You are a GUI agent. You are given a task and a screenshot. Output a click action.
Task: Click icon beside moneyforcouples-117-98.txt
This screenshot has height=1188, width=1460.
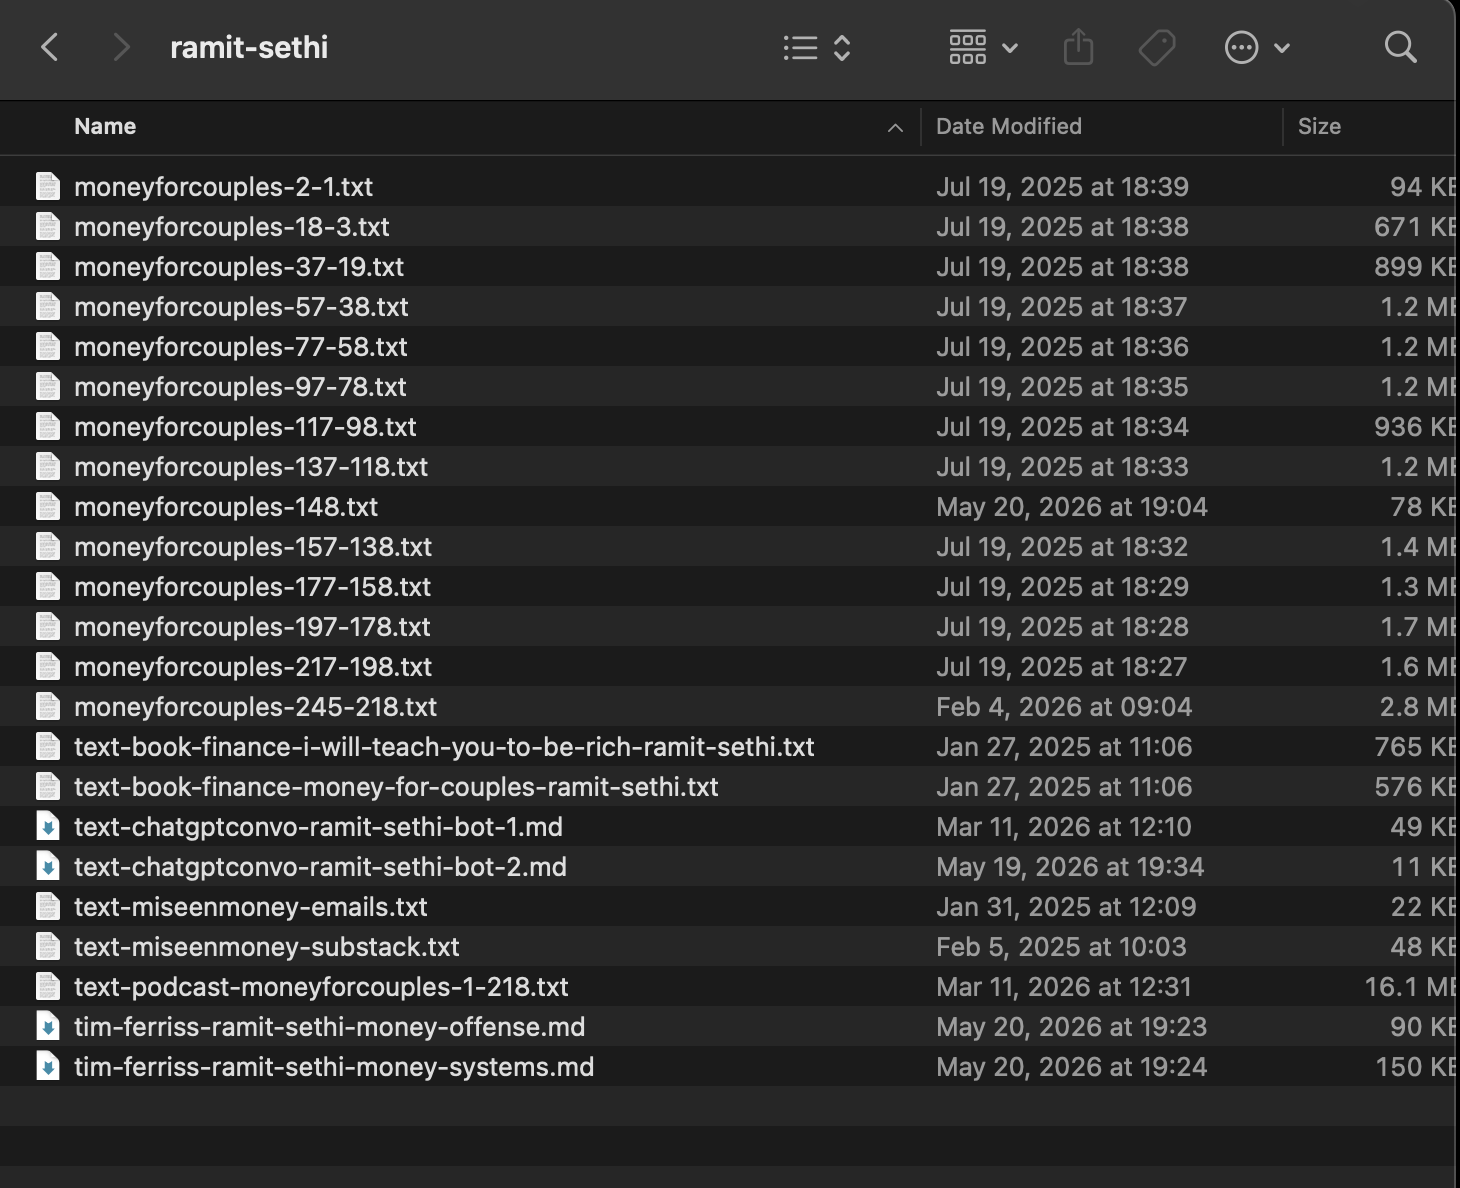click(x=48, y=426)
